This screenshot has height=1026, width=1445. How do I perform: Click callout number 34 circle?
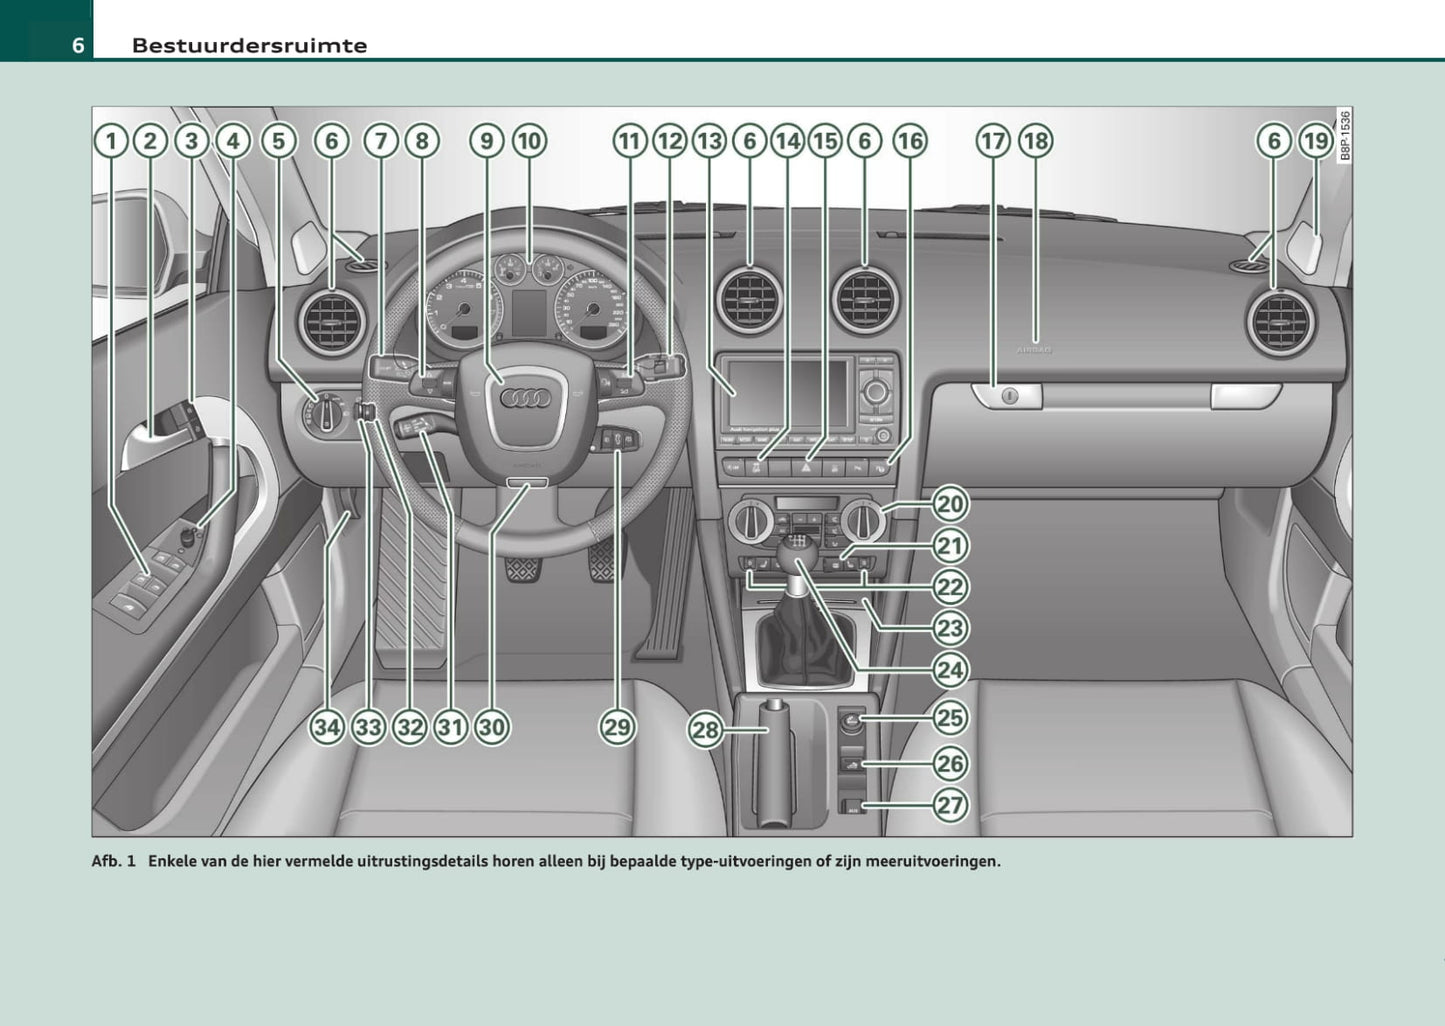(327, 727)
